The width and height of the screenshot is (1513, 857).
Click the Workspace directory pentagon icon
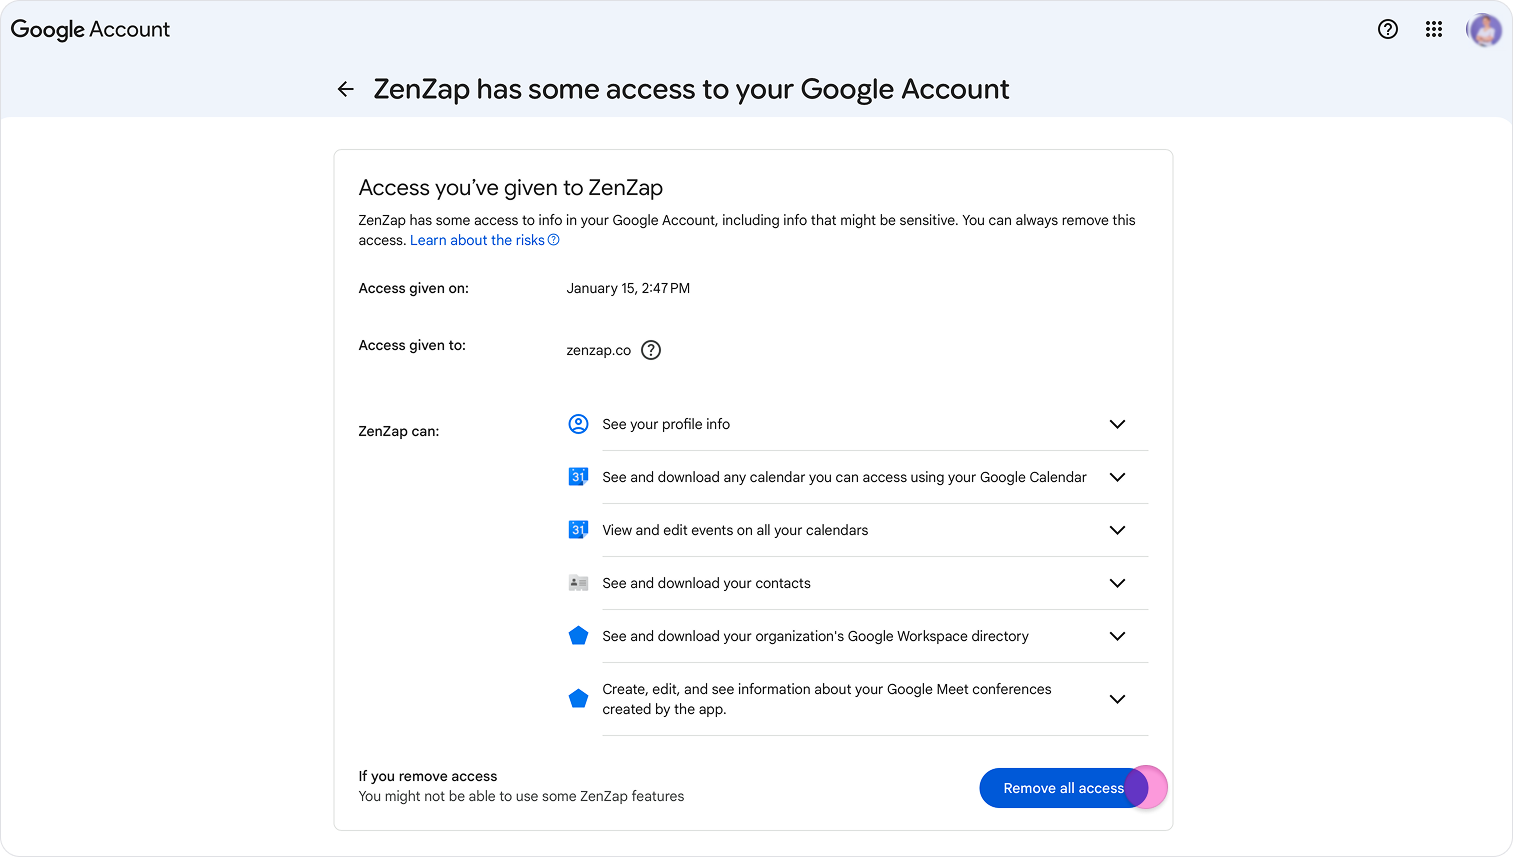point(578,636)
